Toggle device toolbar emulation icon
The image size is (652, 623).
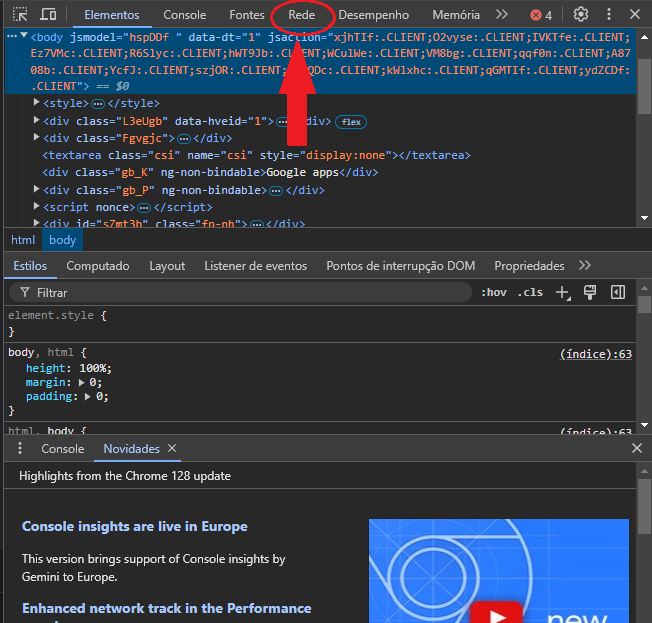click(x=48, y=15)
